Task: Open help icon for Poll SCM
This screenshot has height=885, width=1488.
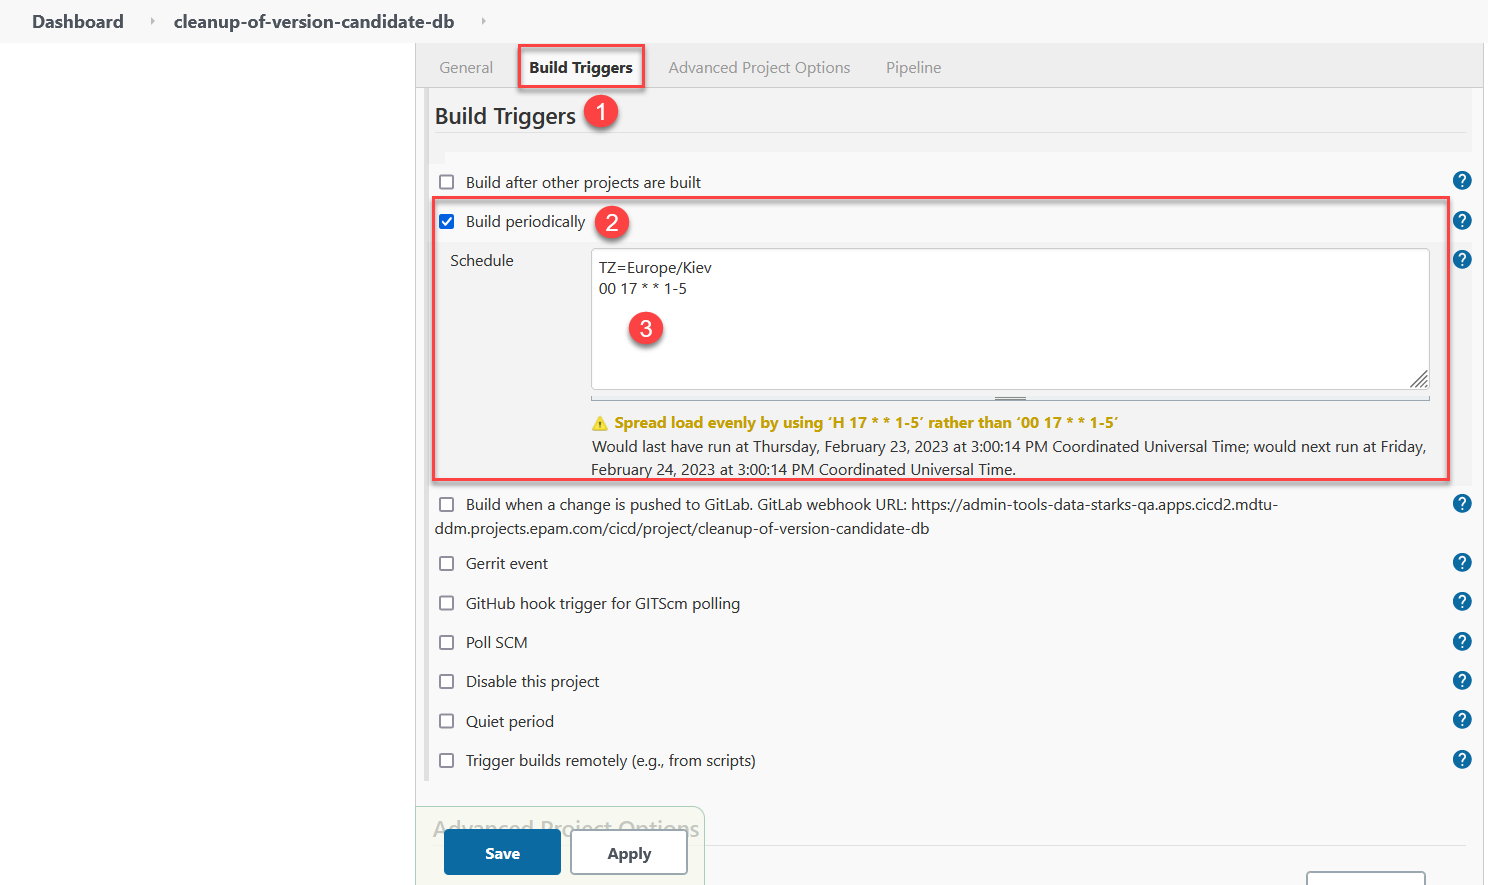Action: coord(1462,642)
